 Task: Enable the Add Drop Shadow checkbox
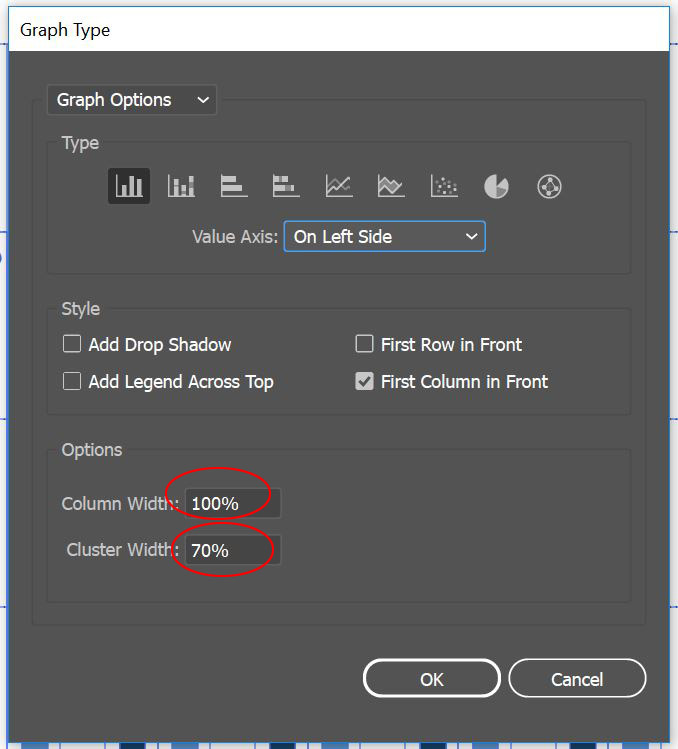[72, 344]
